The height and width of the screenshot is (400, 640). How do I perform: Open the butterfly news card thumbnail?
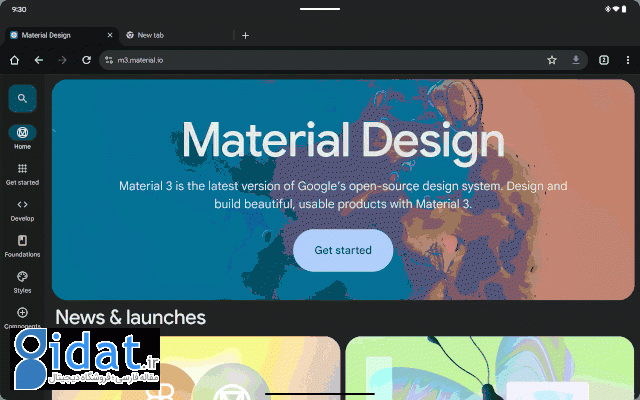[x=490, y=368]
